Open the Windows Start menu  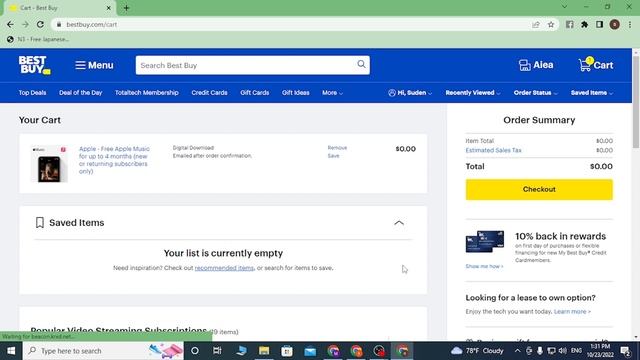(x=11, y=351)
